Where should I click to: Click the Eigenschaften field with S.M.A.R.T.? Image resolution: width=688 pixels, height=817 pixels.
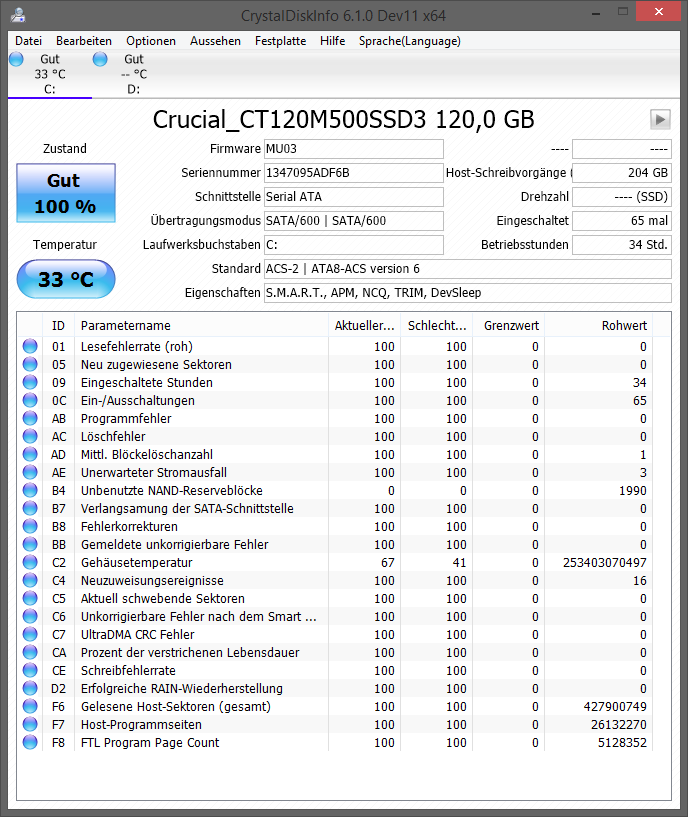[468, 293]
